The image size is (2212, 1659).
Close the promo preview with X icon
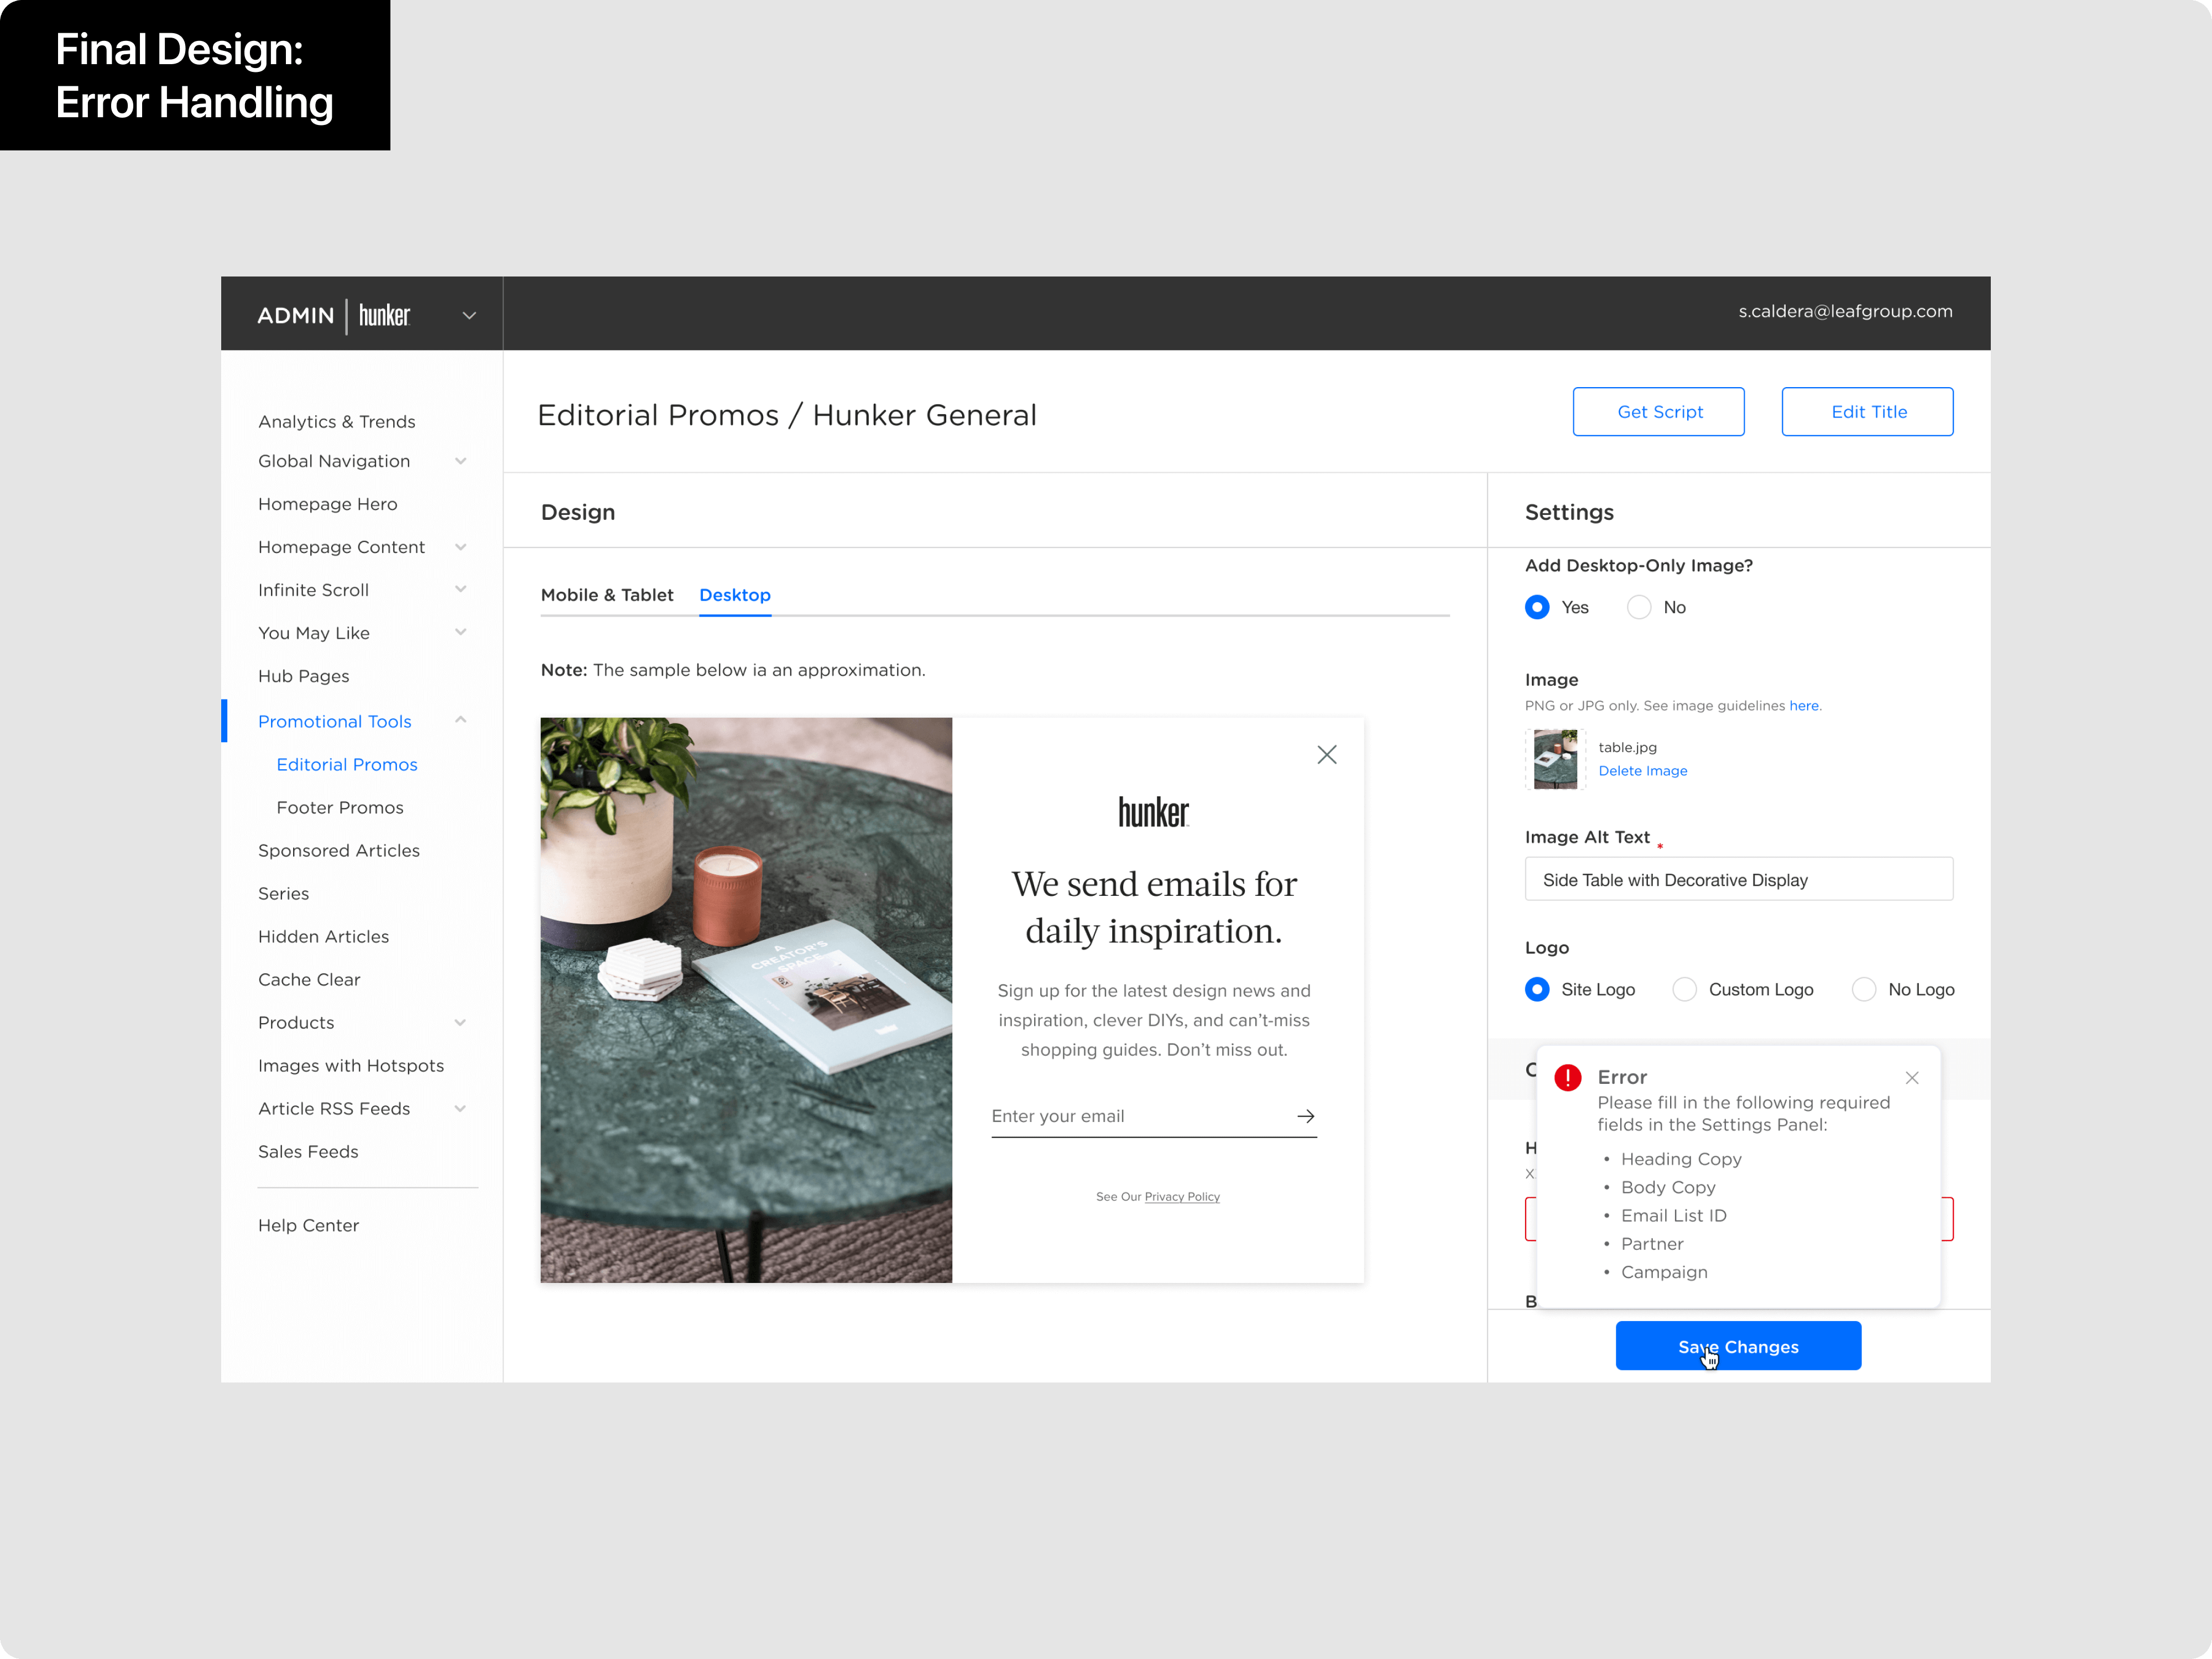click(1326, 755)
